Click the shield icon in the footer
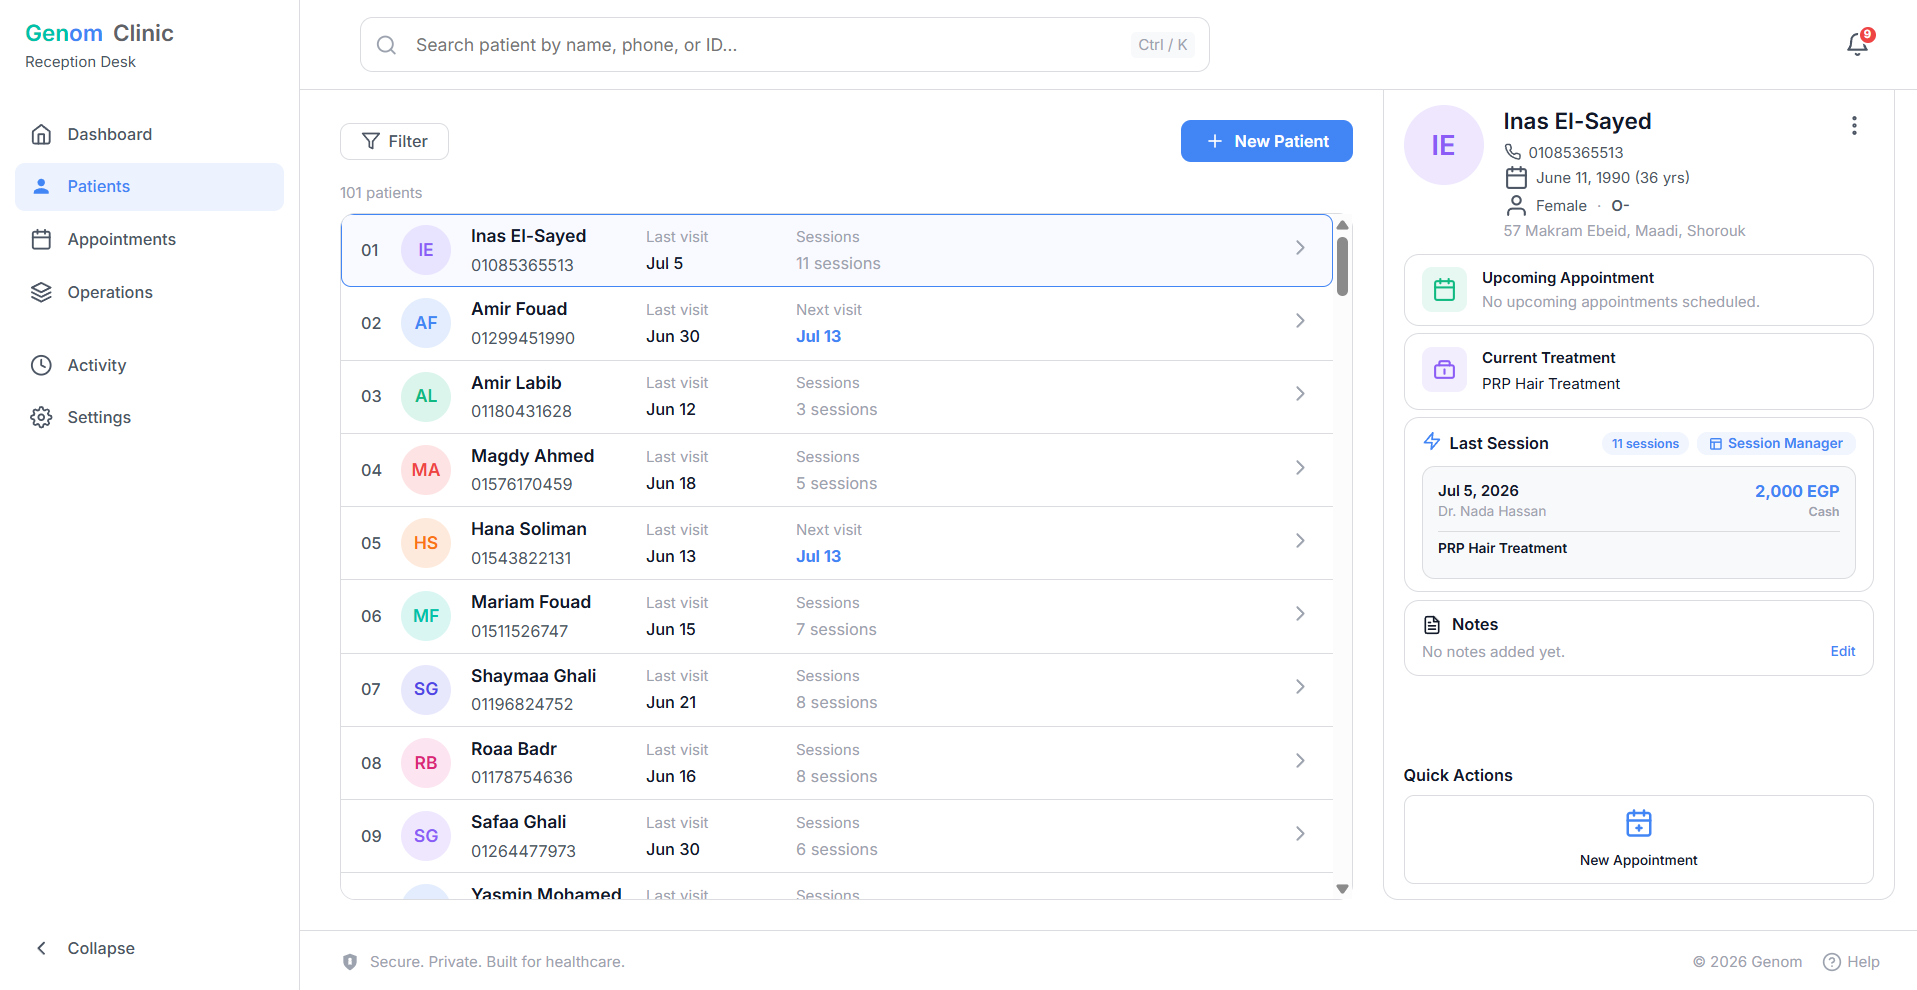The image size is (1917, 990). point(350,962)
